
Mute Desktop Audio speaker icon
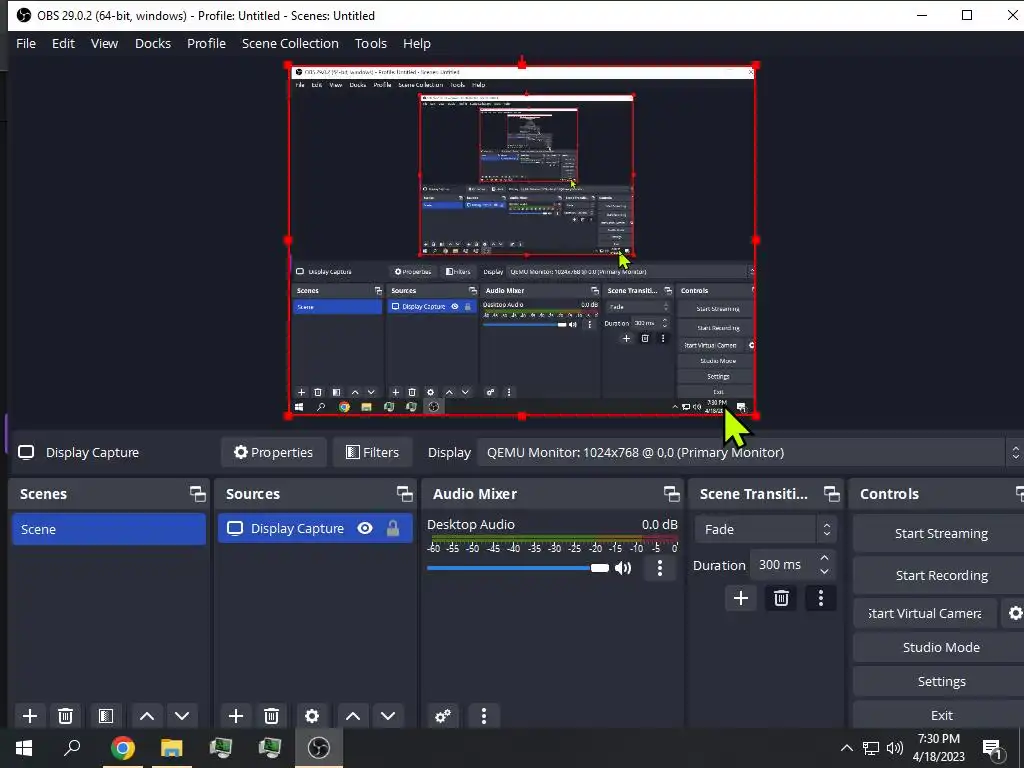(x=624, y=568)
